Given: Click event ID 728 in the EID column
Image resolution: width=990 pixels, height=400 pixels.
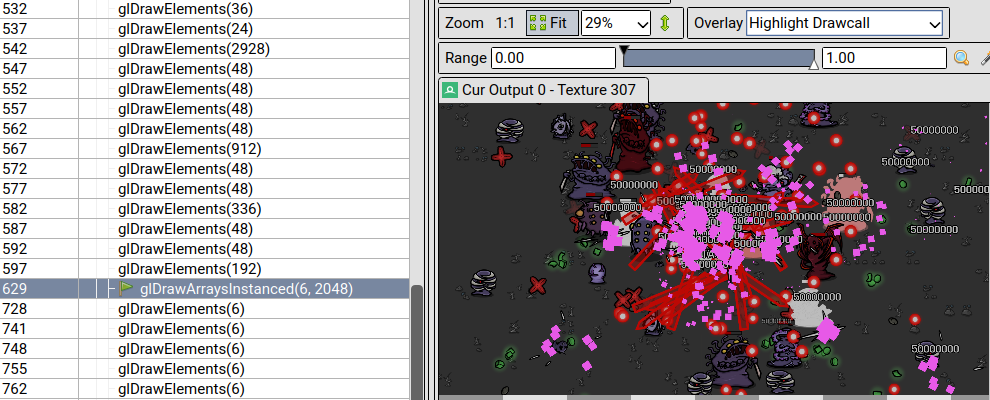Looking at the screenshot, I should [15, 309].
